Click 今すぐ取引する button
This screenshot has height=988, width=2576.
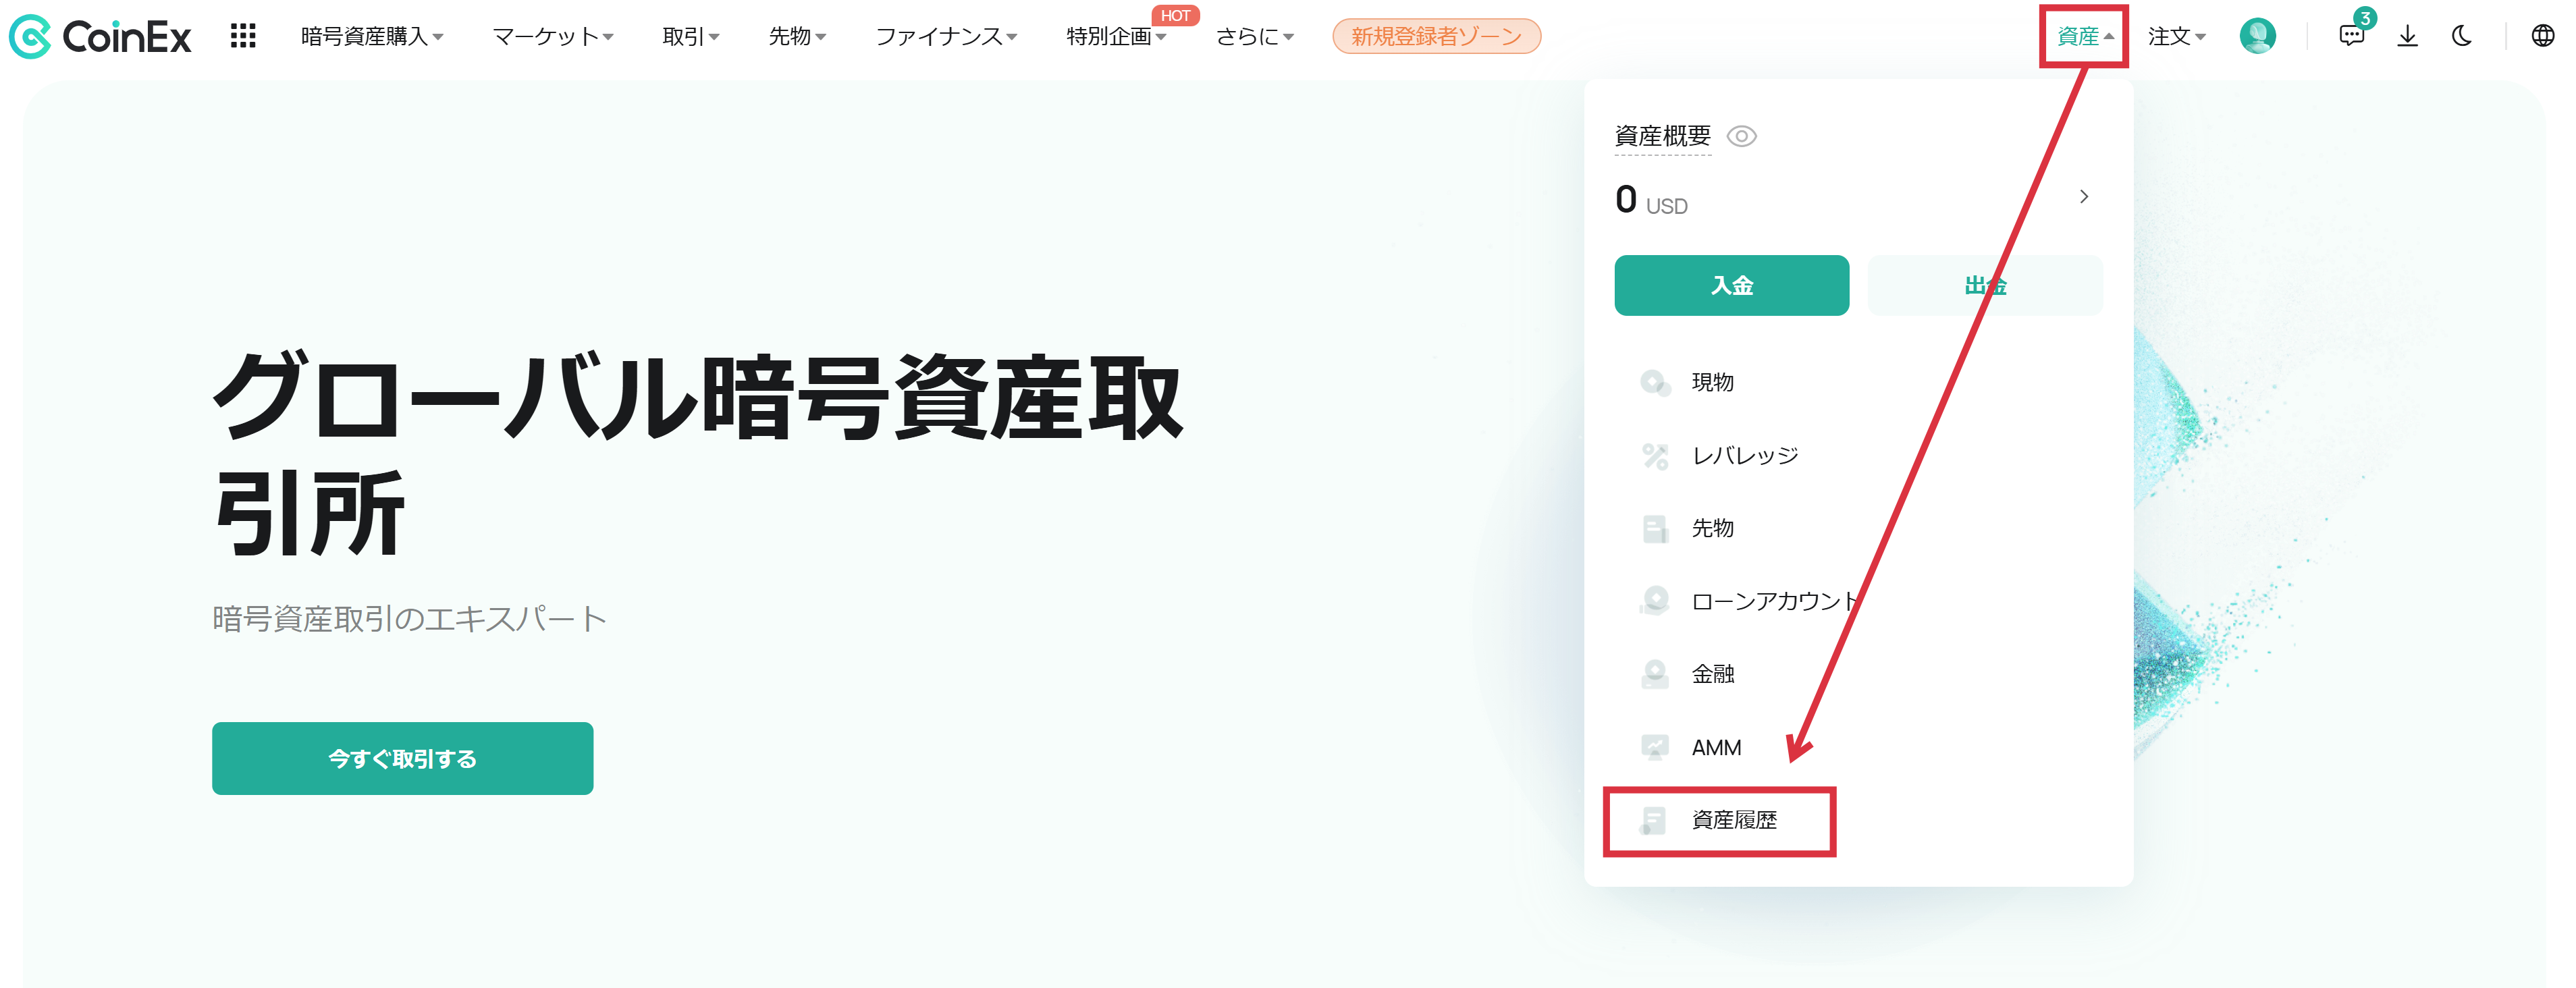[402, 758]
